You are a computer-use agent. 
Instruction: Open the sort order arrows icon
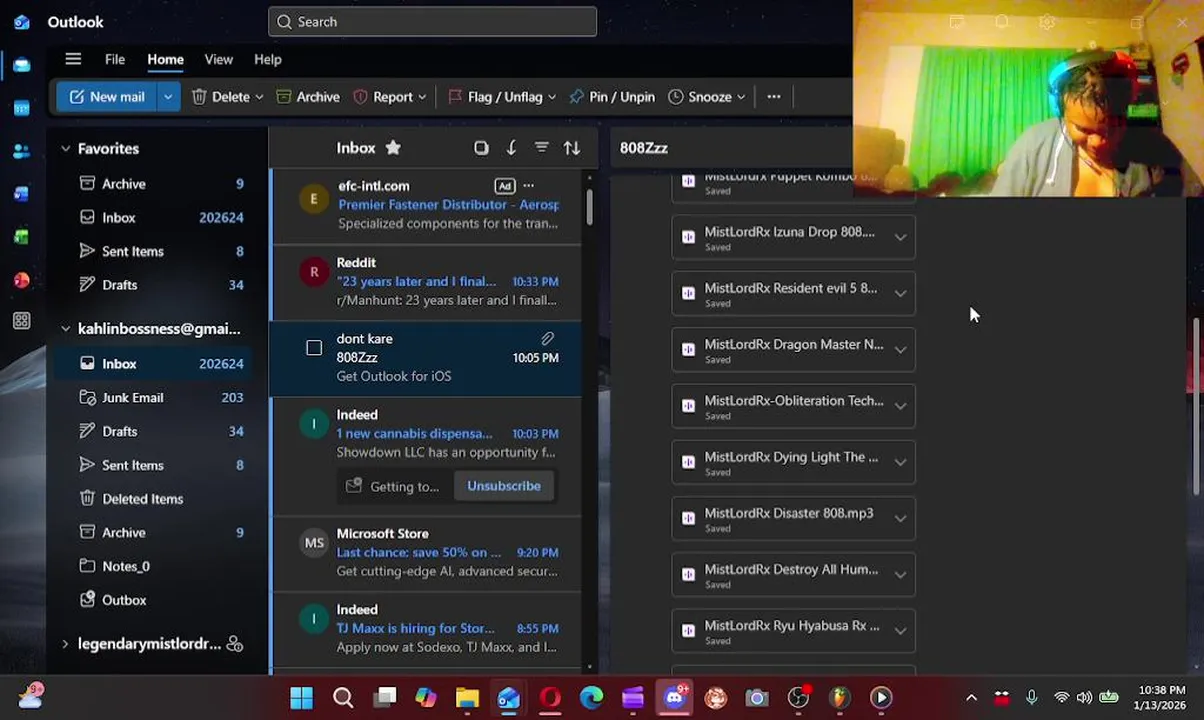click(572, 148)
